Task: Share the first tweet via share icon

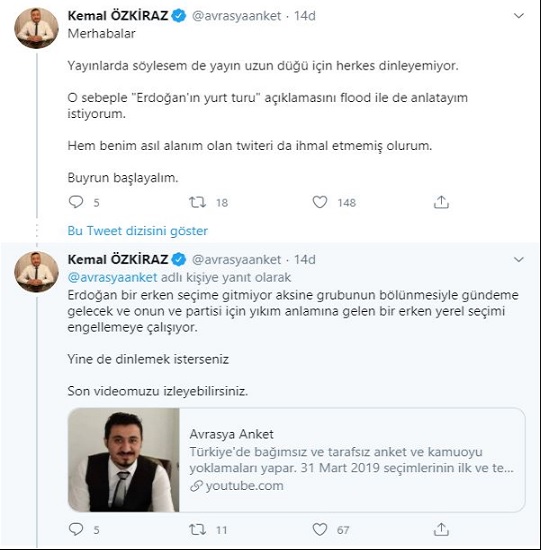Action: (x=441, y=202)
